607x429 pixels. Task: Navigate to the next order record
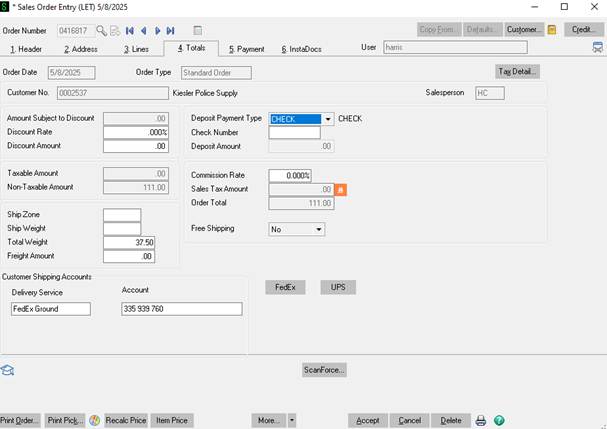[x=157, y=30]
